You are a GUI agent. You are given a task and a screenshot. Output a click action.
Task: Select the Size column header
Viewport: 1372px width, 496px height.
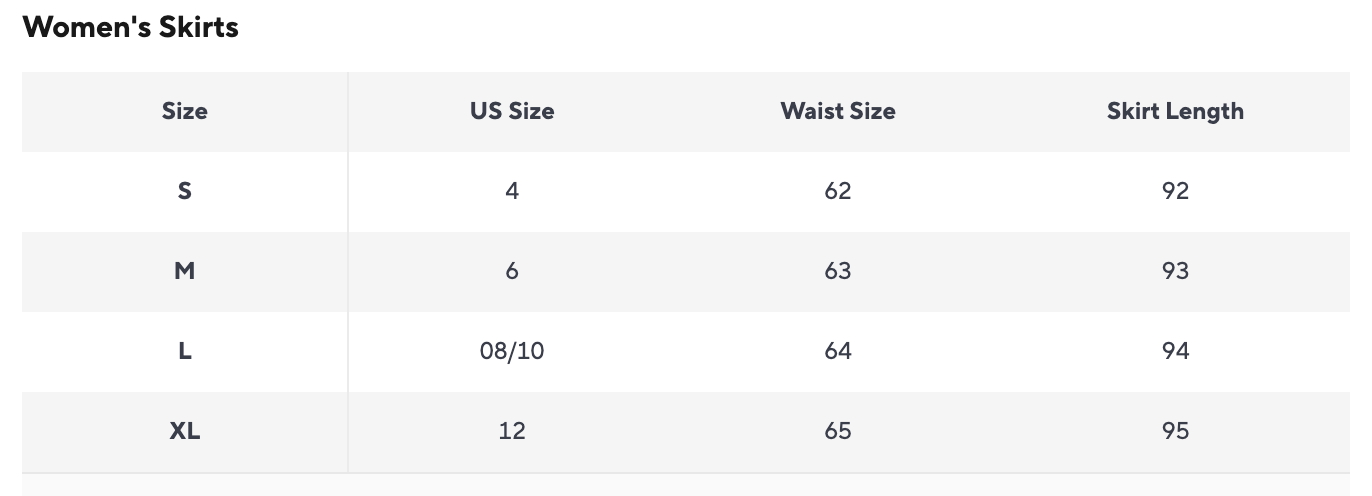(x=185, y=111)
